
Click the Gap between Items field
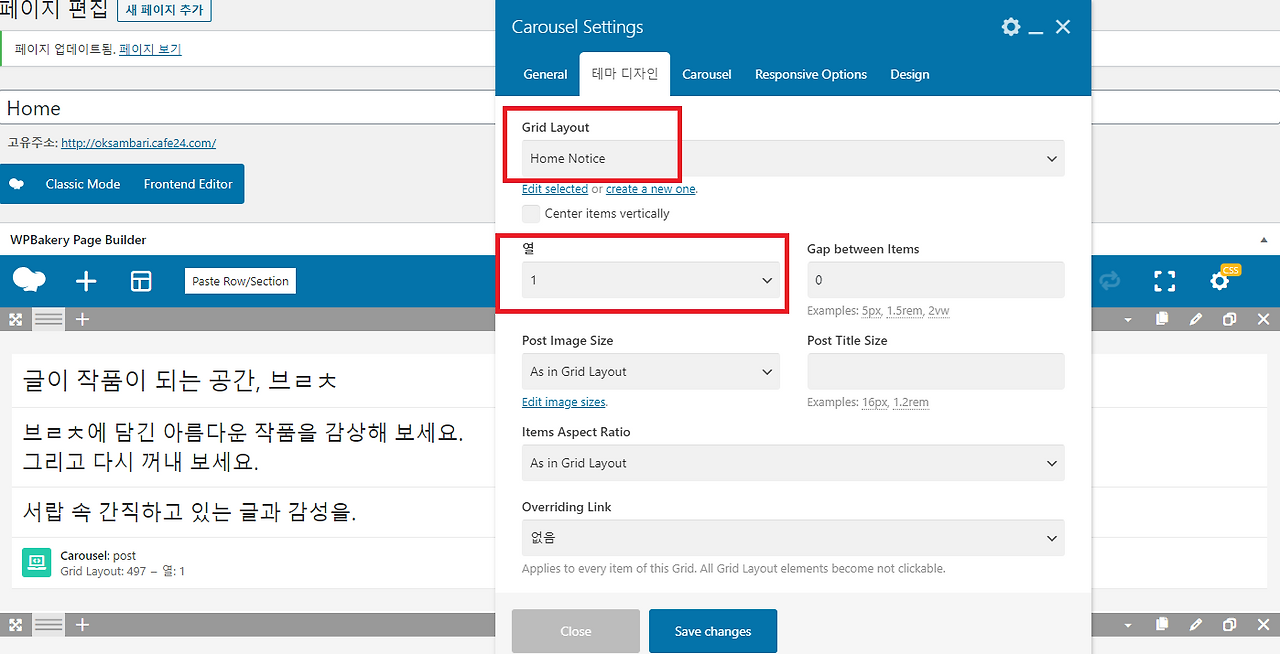[x=936, y=280]
